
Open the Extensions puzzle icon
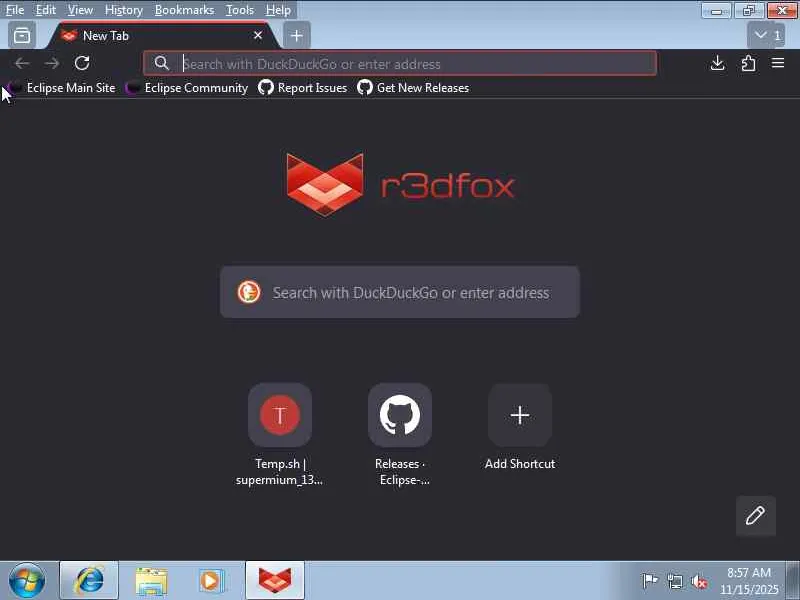point(748,63)
